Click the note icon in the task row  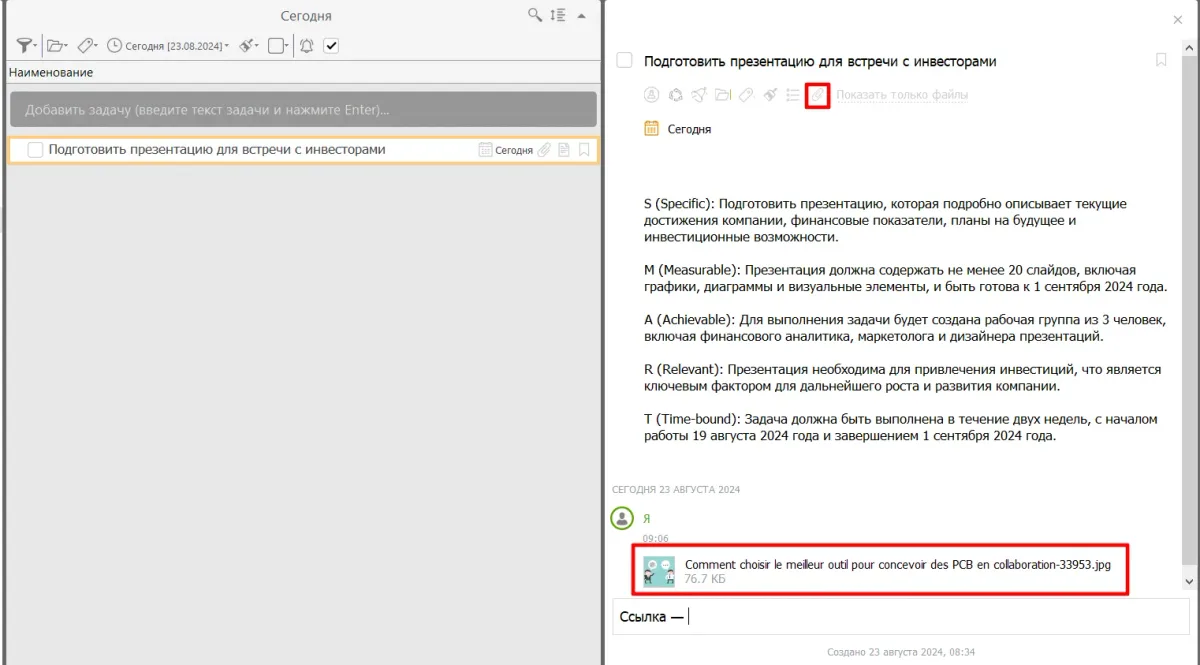(564, 150)
